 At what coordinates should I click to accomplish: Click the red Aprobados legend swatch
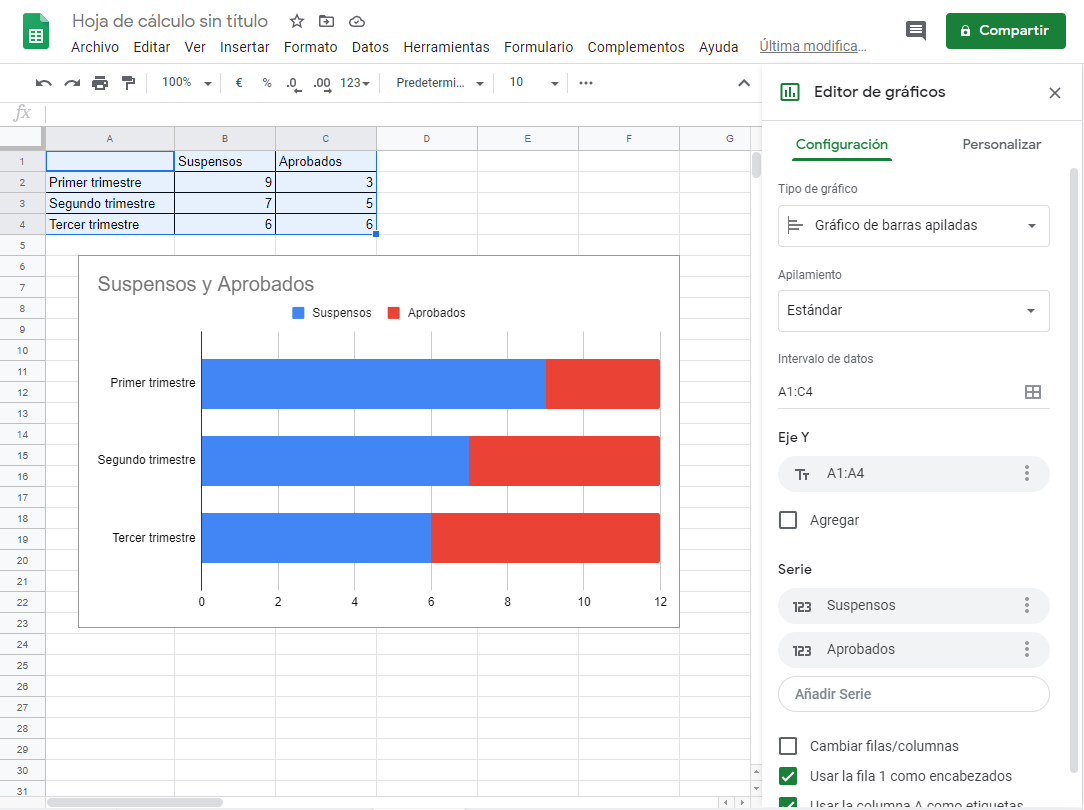pyautogui.click(x=394, y=313)
